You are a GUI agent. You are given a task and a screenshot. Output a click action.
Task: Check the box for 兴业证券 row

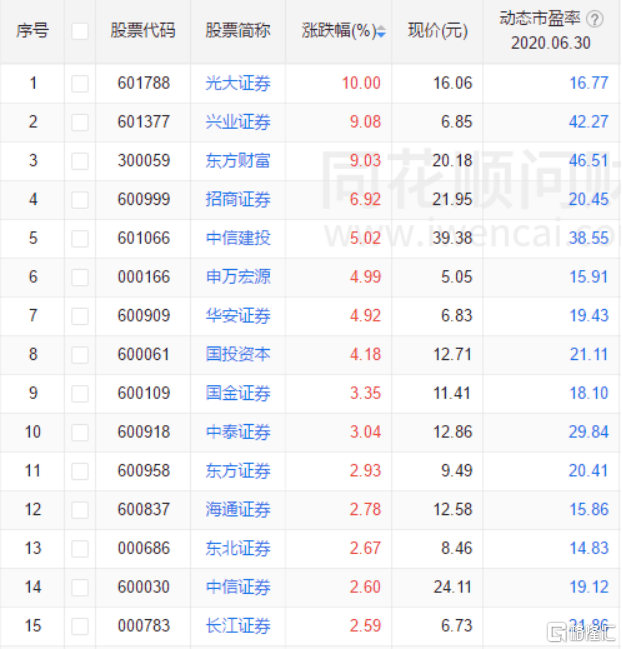click(x=80, y=123)
